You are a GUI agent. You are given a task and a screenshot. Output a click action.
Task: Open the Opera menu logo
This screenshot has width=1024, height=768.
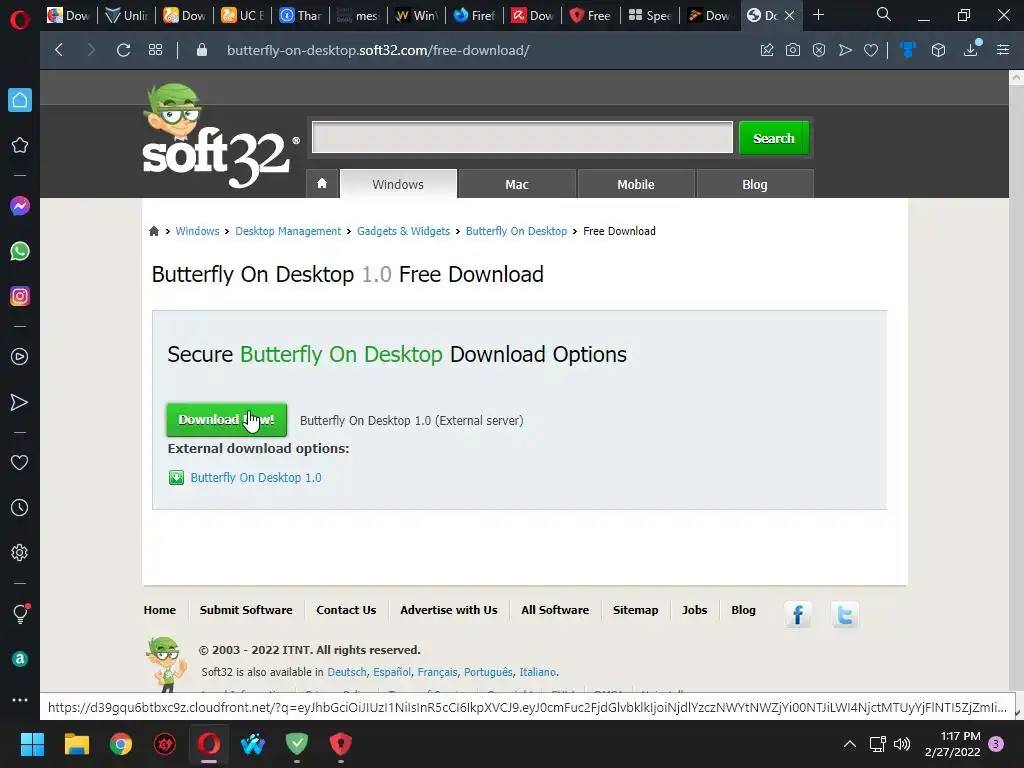[x=20, y=18]
